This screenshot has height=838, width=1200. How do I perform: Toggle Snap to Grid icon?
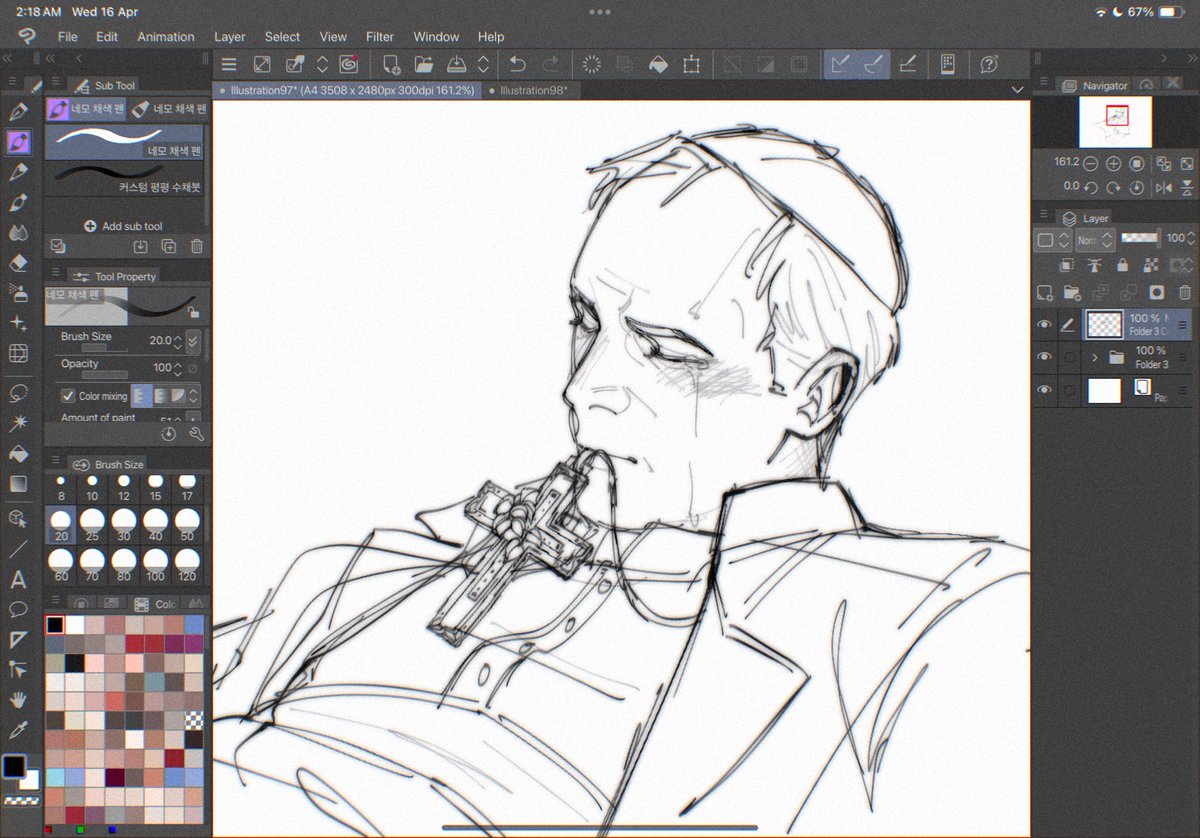[x=908, y=64]
